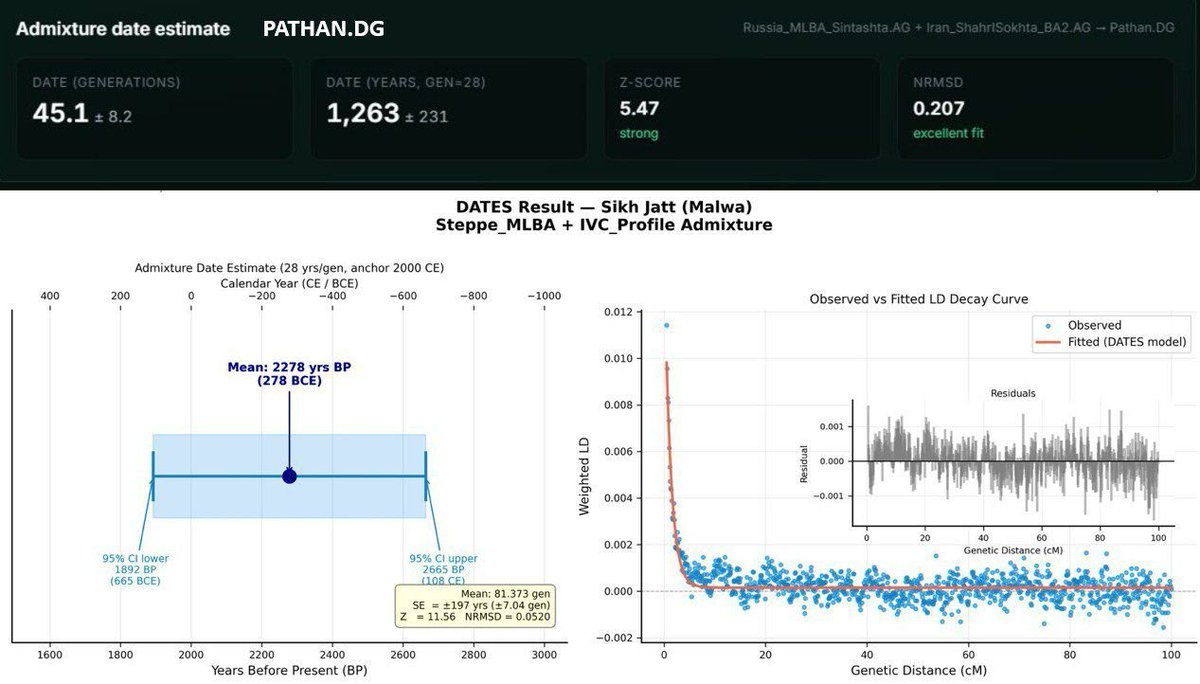1200x684 pixels.
Task: Click the '95% CI lower 1892 BP' label
Action: point(136,569)
